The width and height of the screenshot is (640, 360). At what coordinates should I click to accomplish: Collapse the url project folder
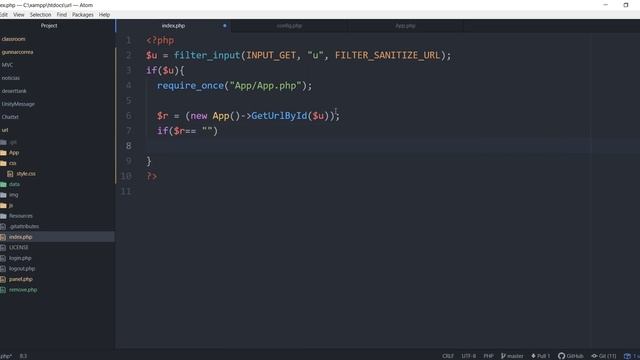(x=5, y=130)
